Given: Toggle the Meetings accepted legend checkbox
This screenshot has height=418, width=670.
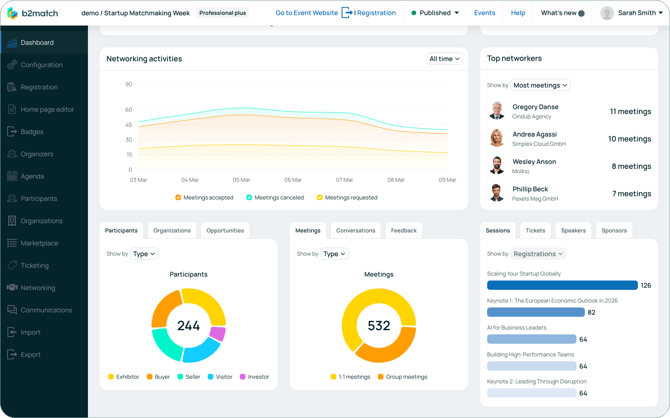Looking at the screenshot, I should tap(178, 198).
